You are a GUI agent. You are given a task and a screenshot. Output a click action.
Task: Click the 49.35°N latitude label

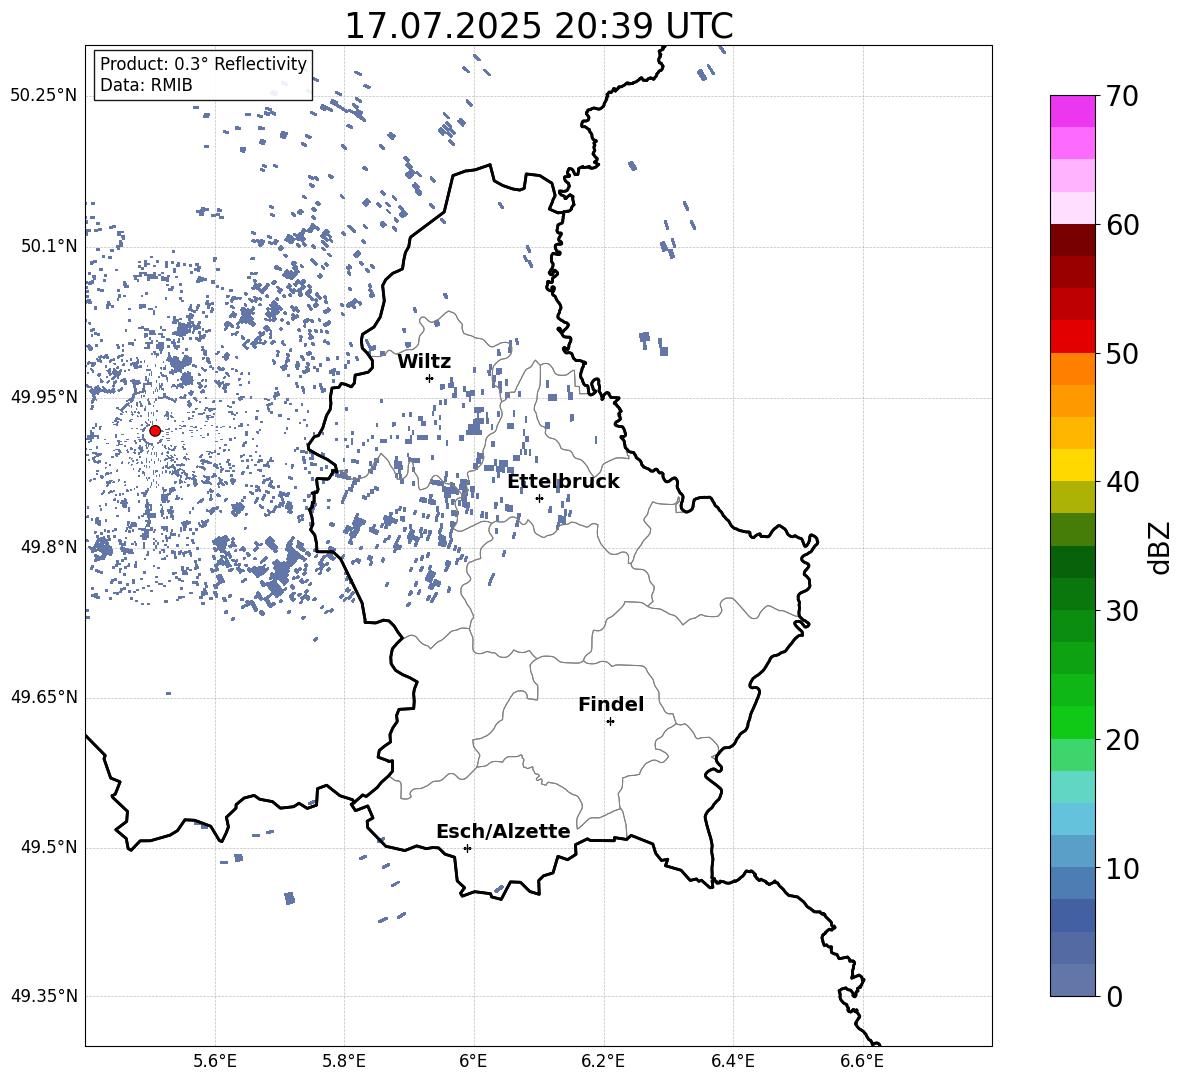44,996
